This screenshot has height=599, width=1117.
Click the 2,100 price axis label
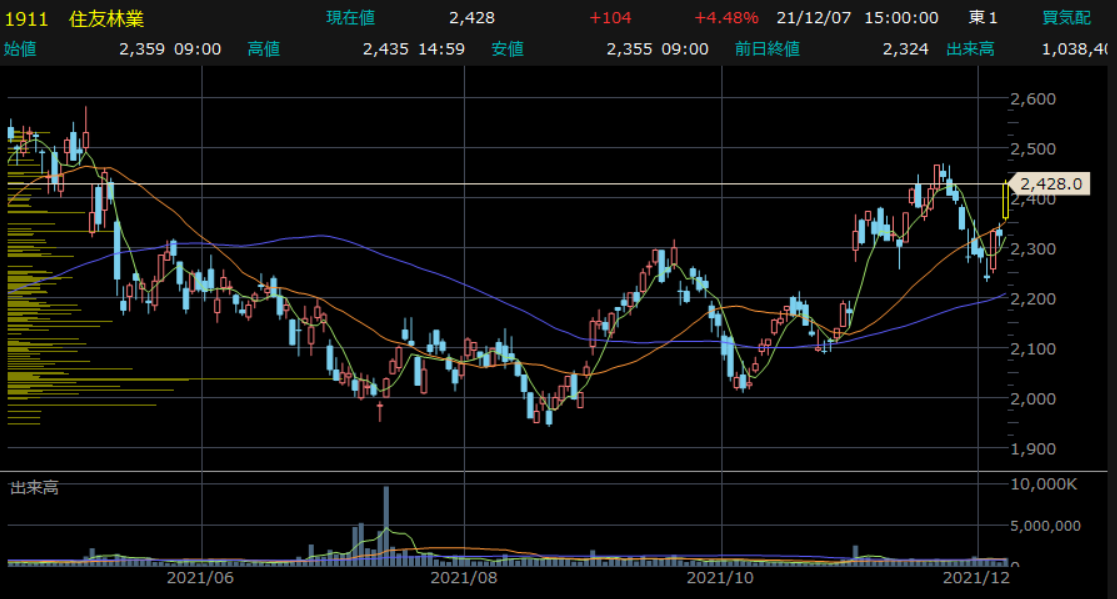coord(1033,349)
